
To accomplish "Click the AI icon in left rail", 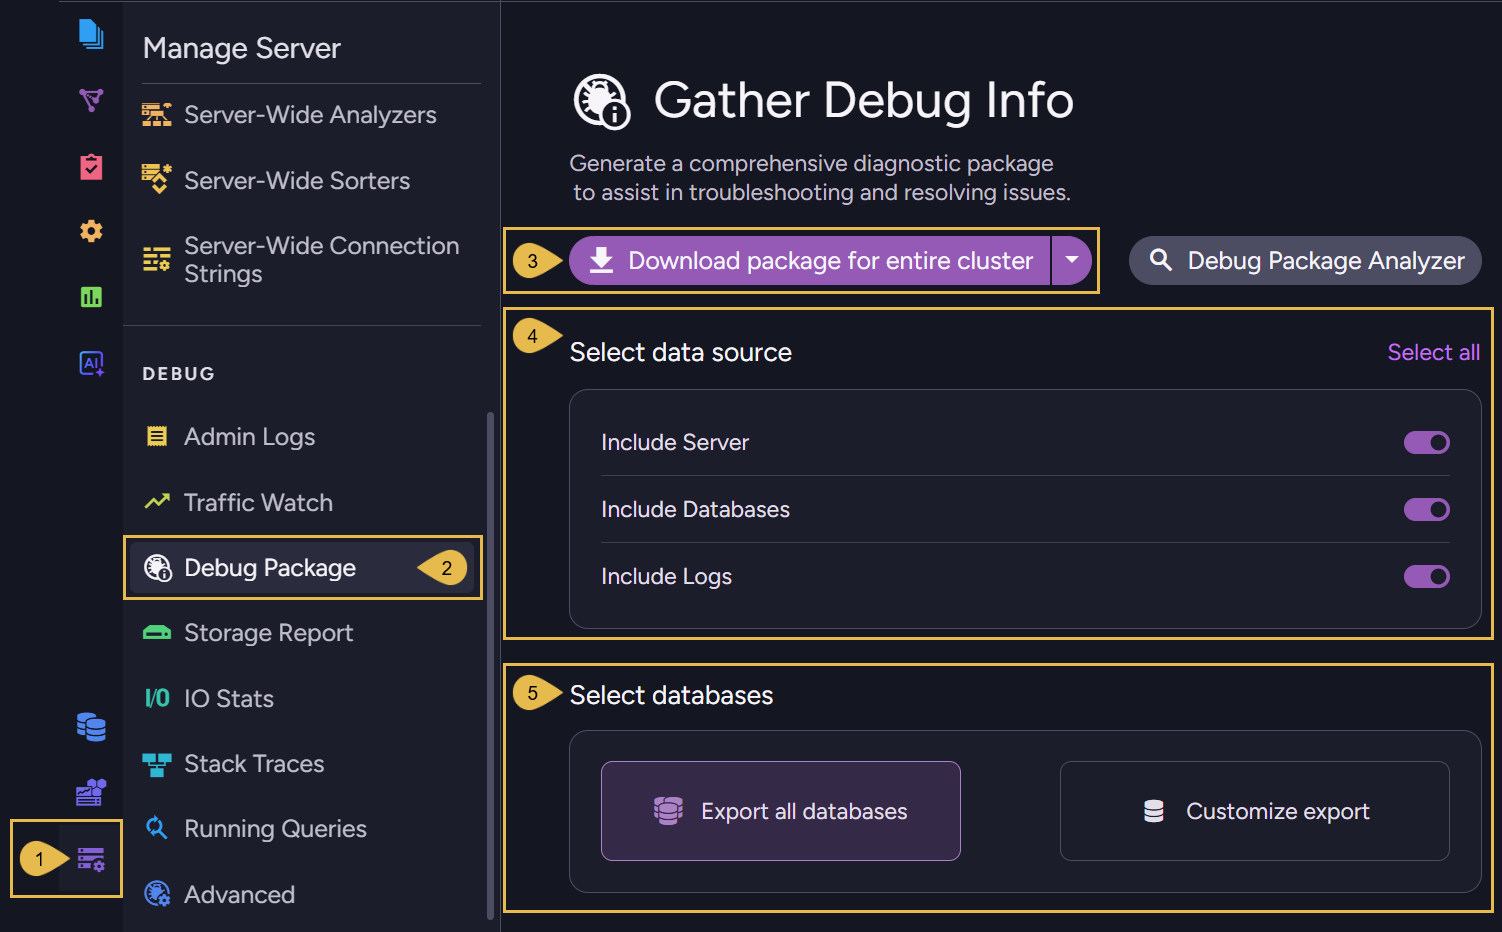I will (x=91, y=363).
